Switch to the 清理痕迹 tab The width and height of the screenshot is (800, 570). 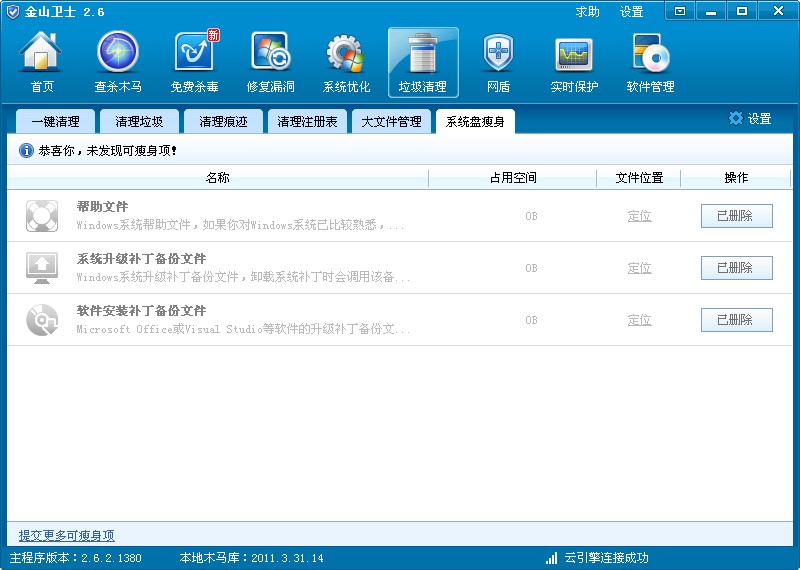click(223, 121)
